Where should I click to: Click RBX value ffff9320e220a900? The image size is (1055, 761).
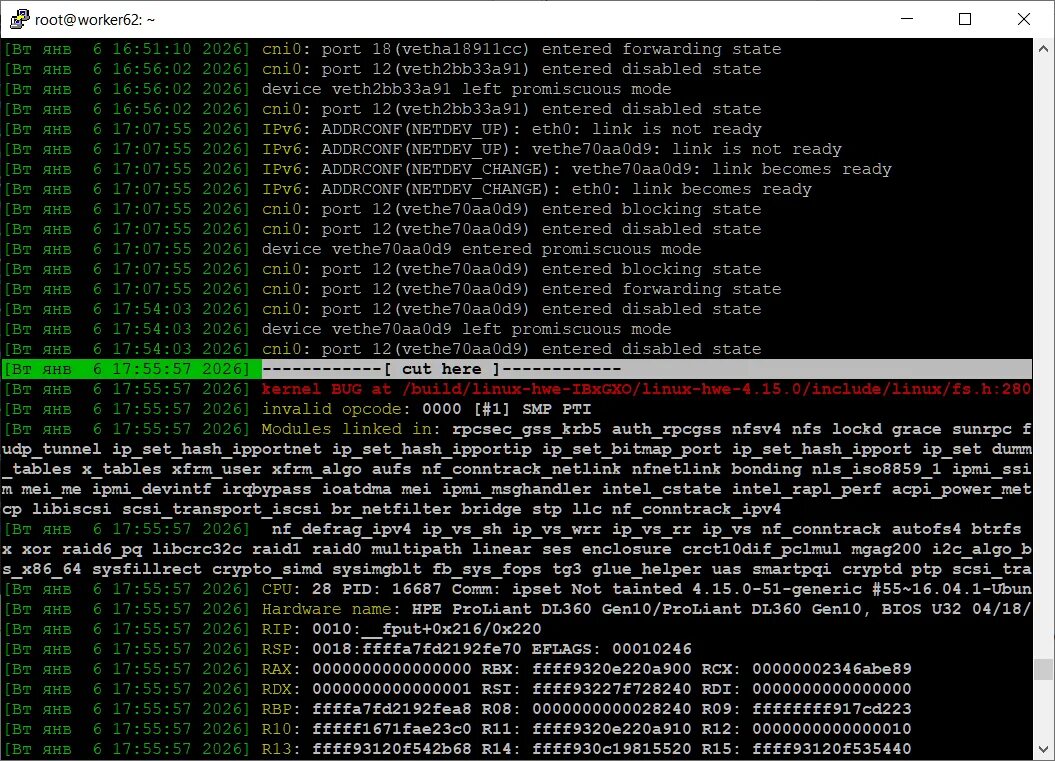tap(611, 669)
